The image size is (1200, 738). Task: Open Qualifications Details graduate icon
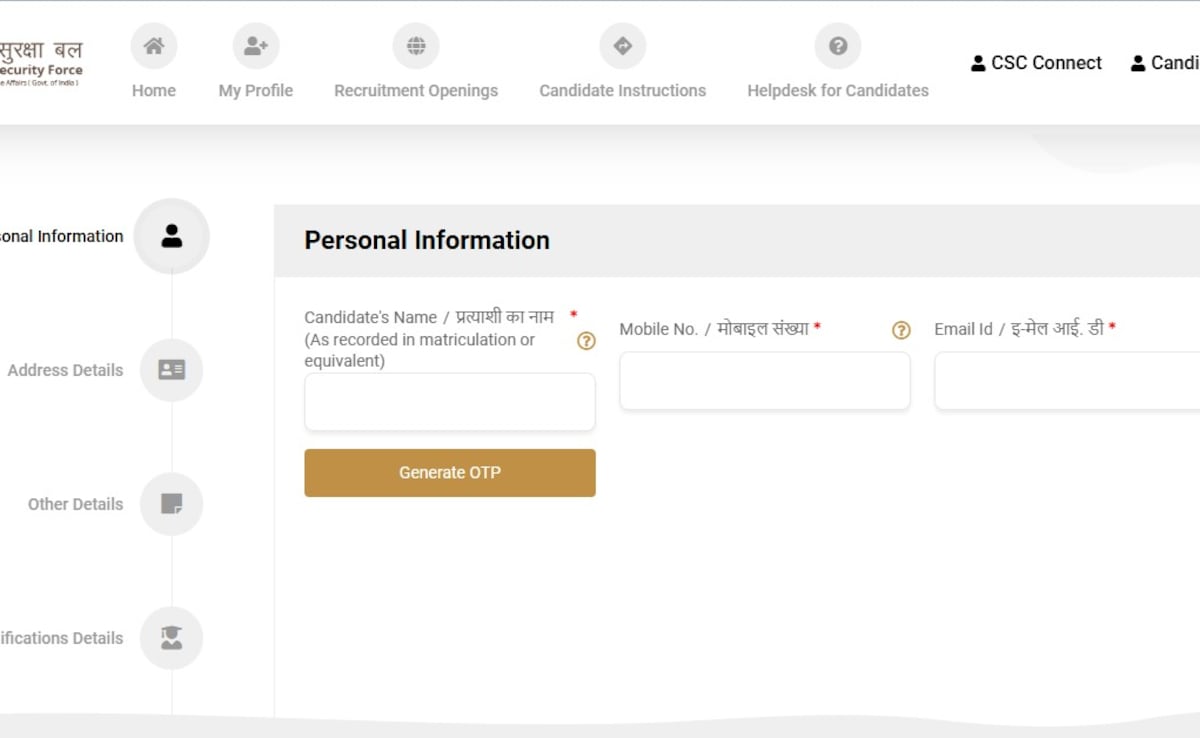(172, 638)
